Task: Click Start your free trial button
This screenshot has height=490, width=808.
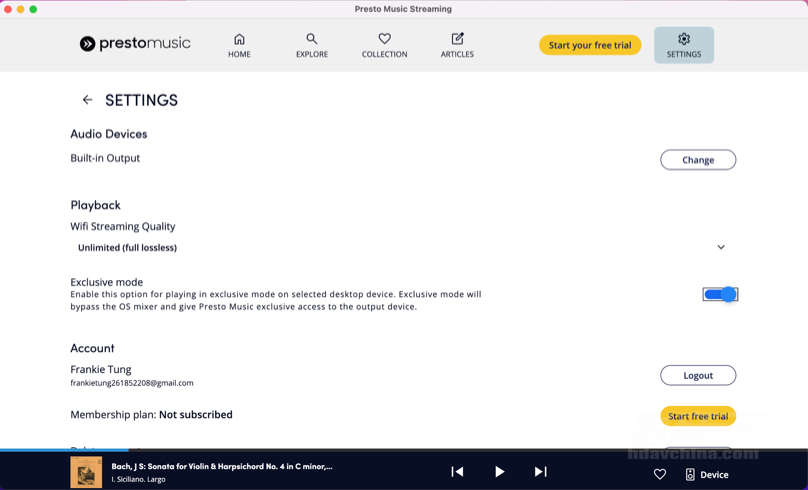Action: [x=590, y=45]
